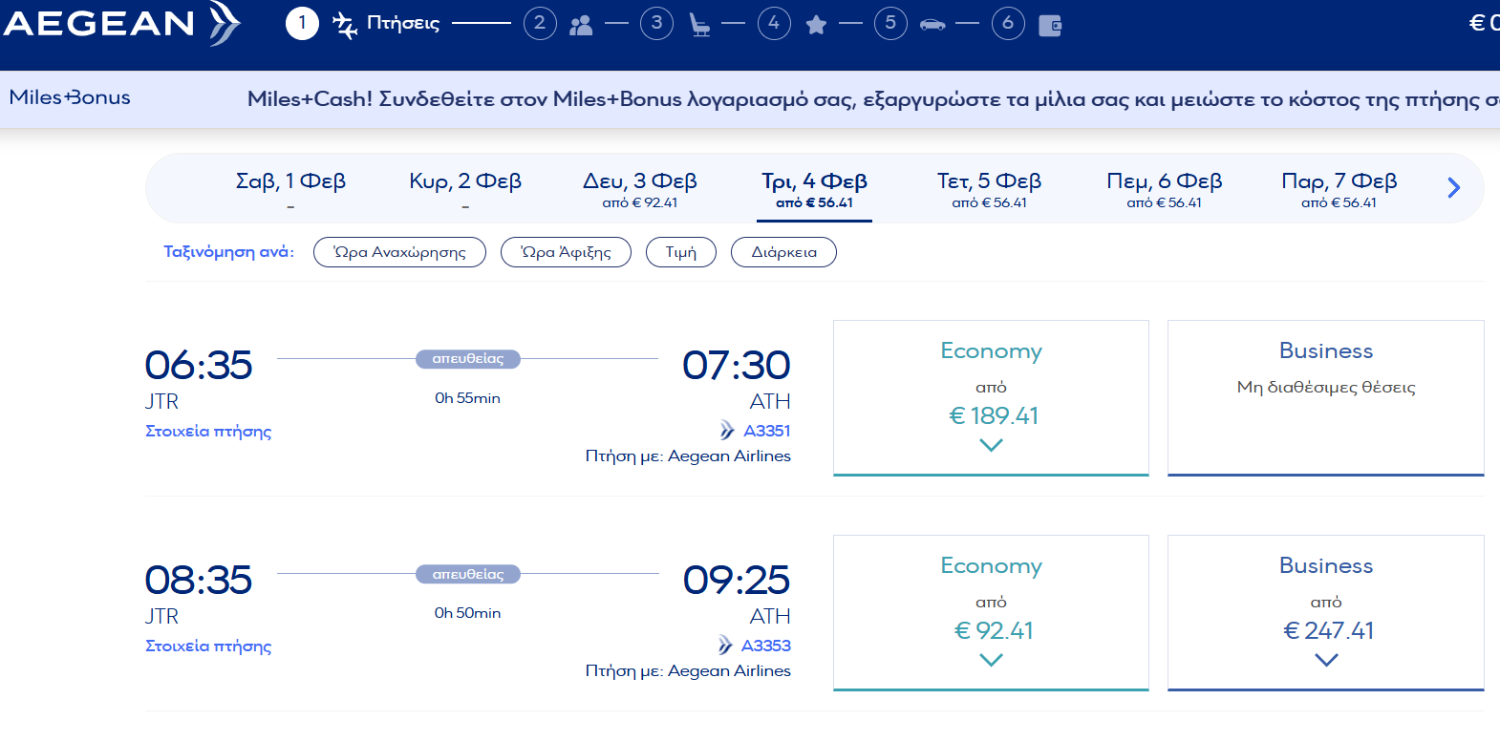Expand Business fare € 247.41 chevron
The width and height of the screenshot is (1500, 742).
(1326, 660)
